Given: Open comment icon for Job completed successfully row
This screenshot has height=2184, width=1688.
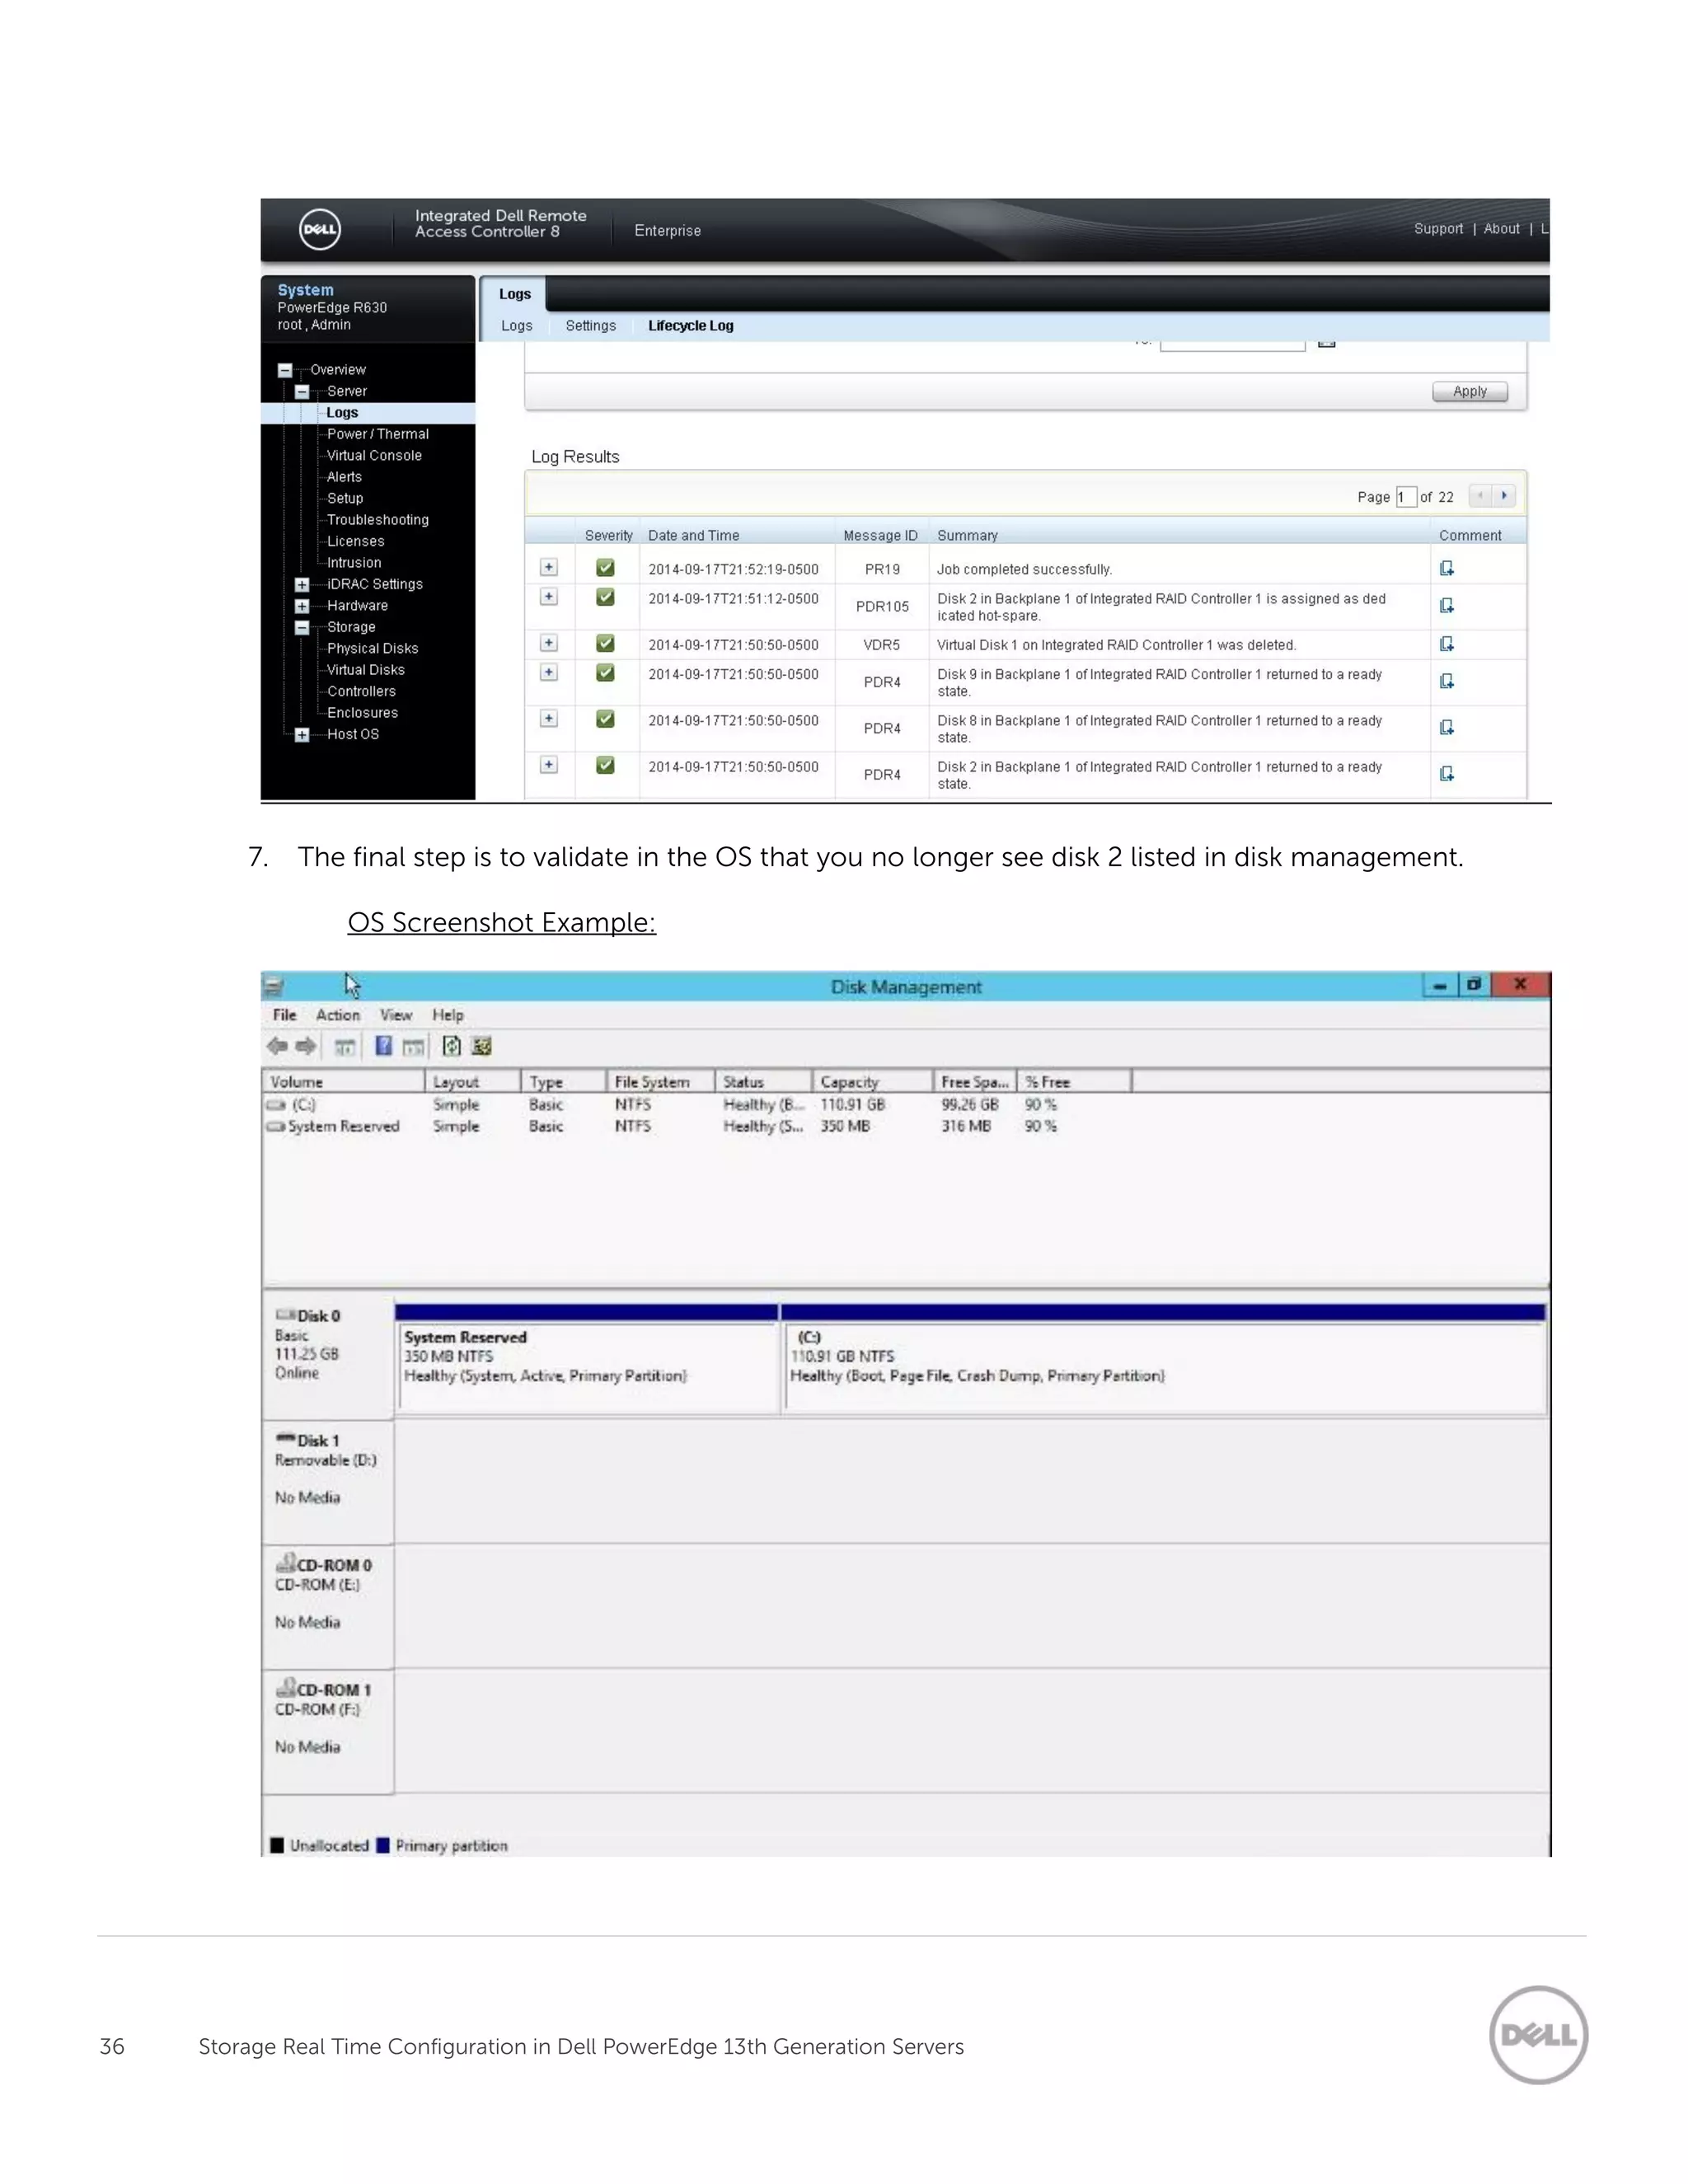Looking at the screenshot, I should [1446, 568].
